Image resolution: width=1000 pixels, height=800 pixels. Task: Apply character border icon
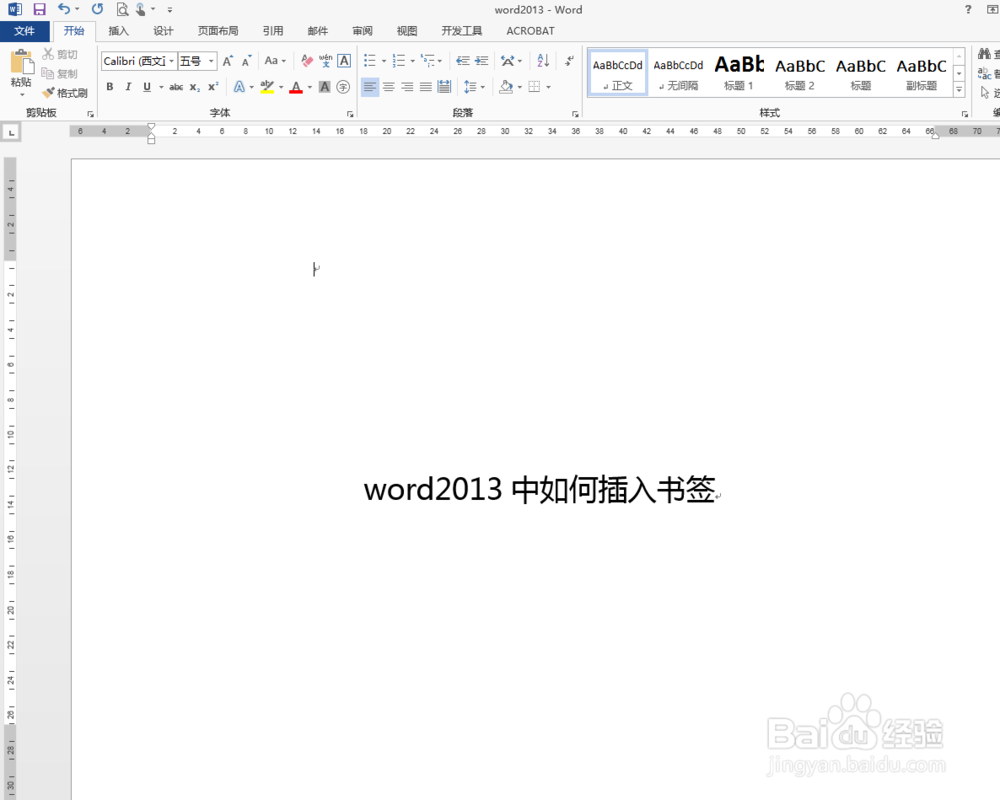click(x=344, y=61)
